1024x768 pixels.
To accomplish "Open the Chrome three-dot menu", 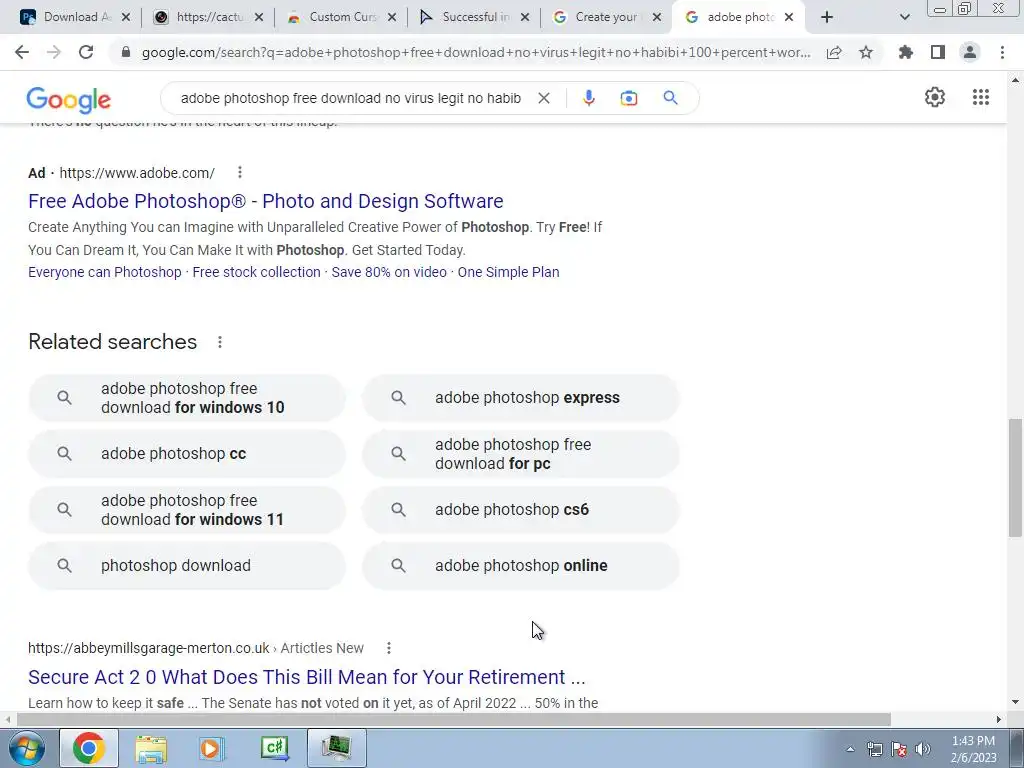I will pyautogui.click(x=1002, y=52).
